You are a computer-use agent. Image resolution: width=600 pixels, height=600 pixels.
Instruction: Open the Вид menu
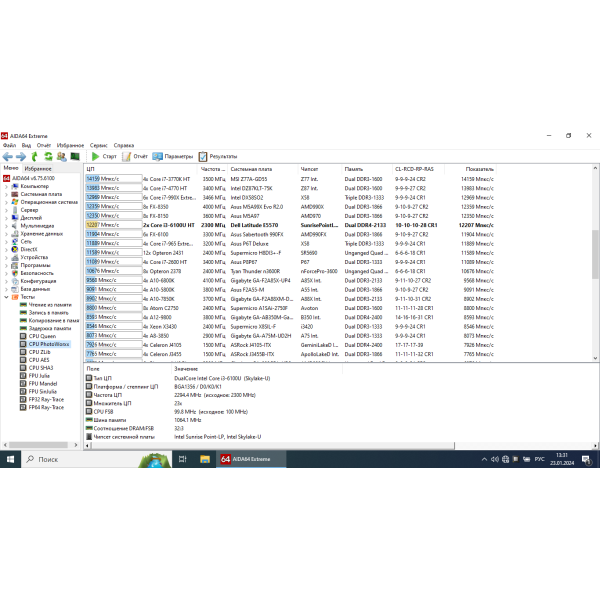click(x=26, y=145)
